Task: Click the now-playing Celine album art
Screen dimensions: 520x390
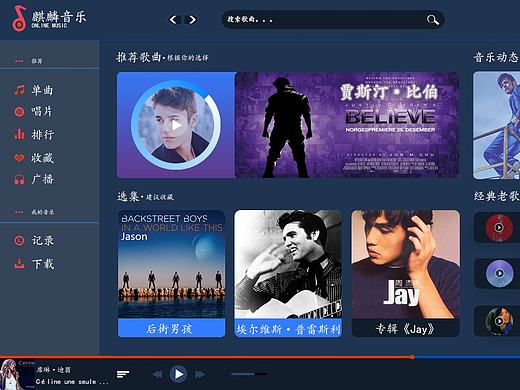Action: tap(17, 374)
